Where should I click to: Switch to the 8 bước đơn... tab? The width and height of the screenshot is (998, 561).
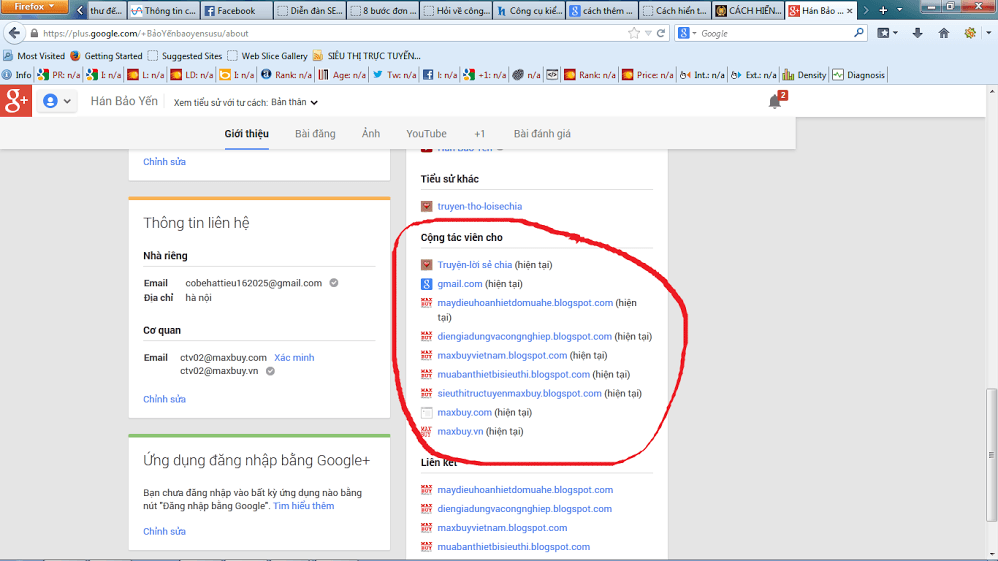tap(383, 11)
